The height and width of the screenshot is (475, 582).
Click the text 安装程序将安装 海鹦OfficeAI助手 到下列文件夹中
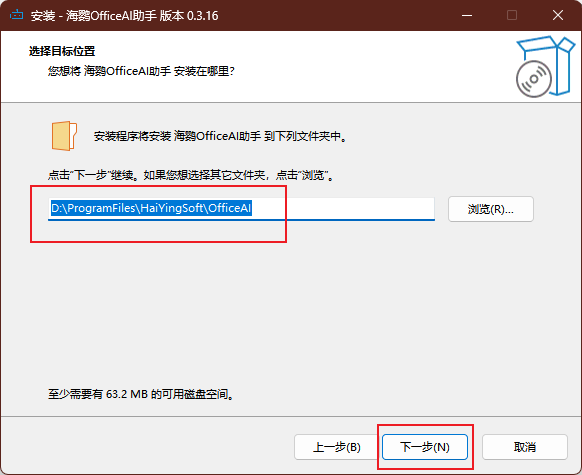click(x=220, y=136)
